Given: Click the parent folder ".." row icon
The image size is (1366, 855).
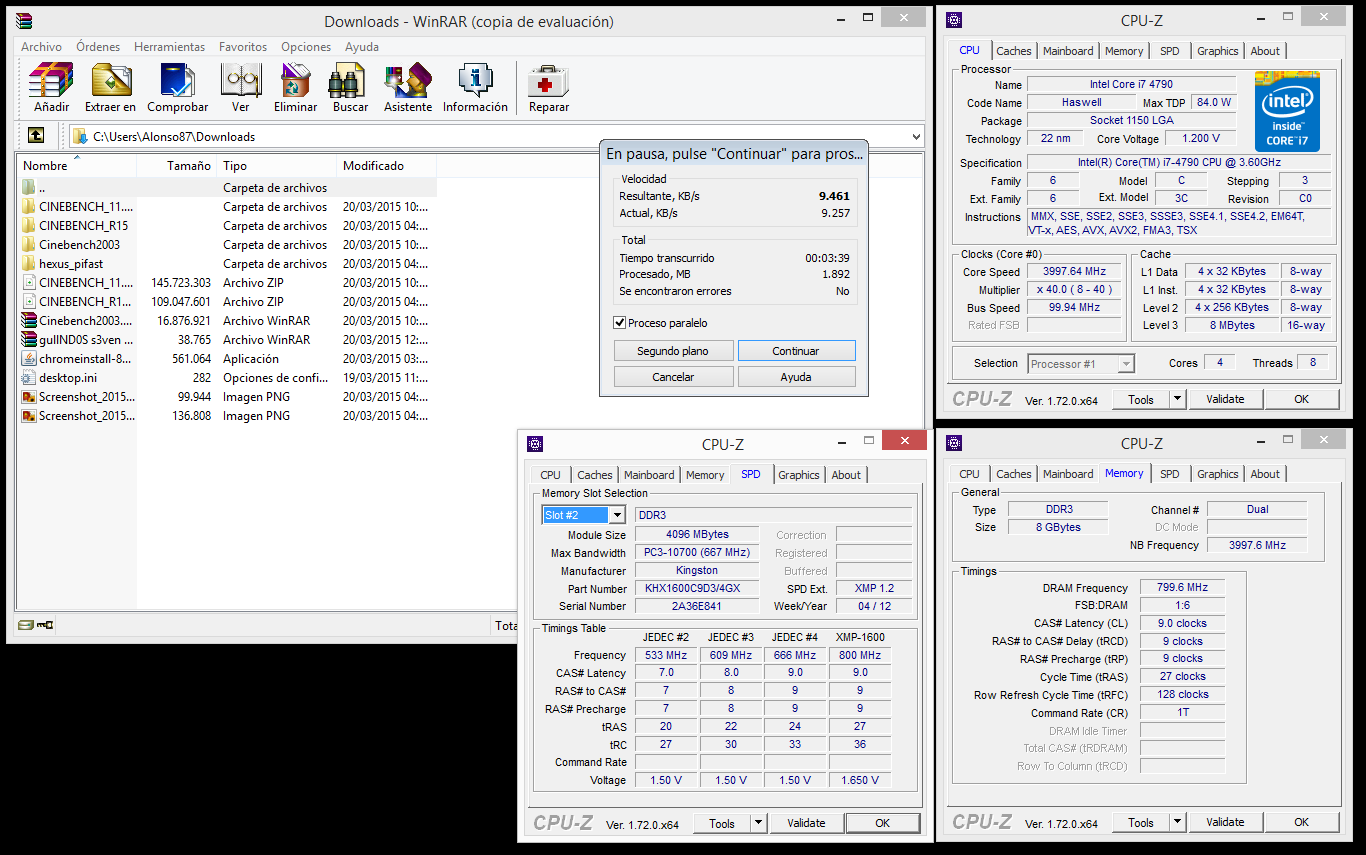Looking at the screenshot, I should [29, 188].
